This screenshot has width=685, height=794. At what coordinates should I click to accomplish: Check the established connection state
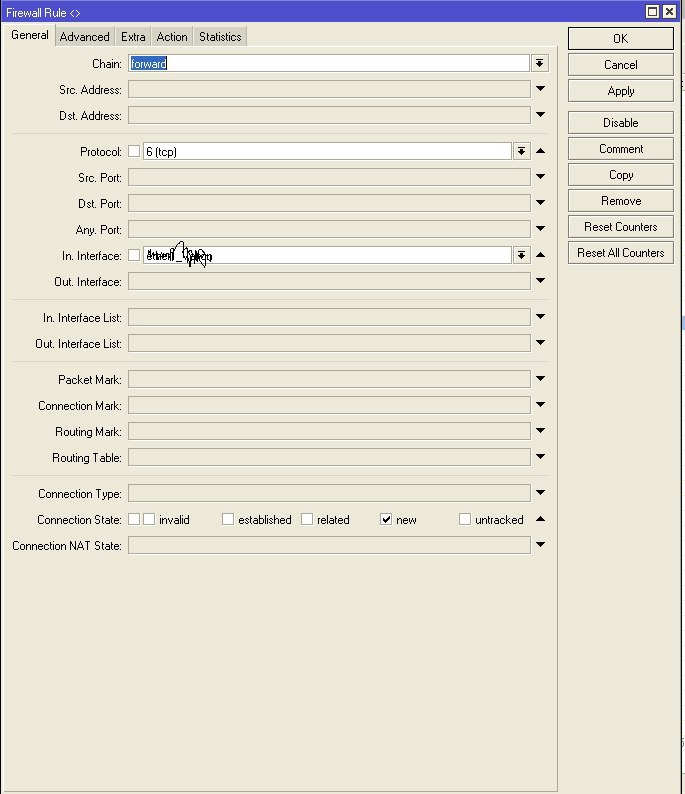point(228,519)
